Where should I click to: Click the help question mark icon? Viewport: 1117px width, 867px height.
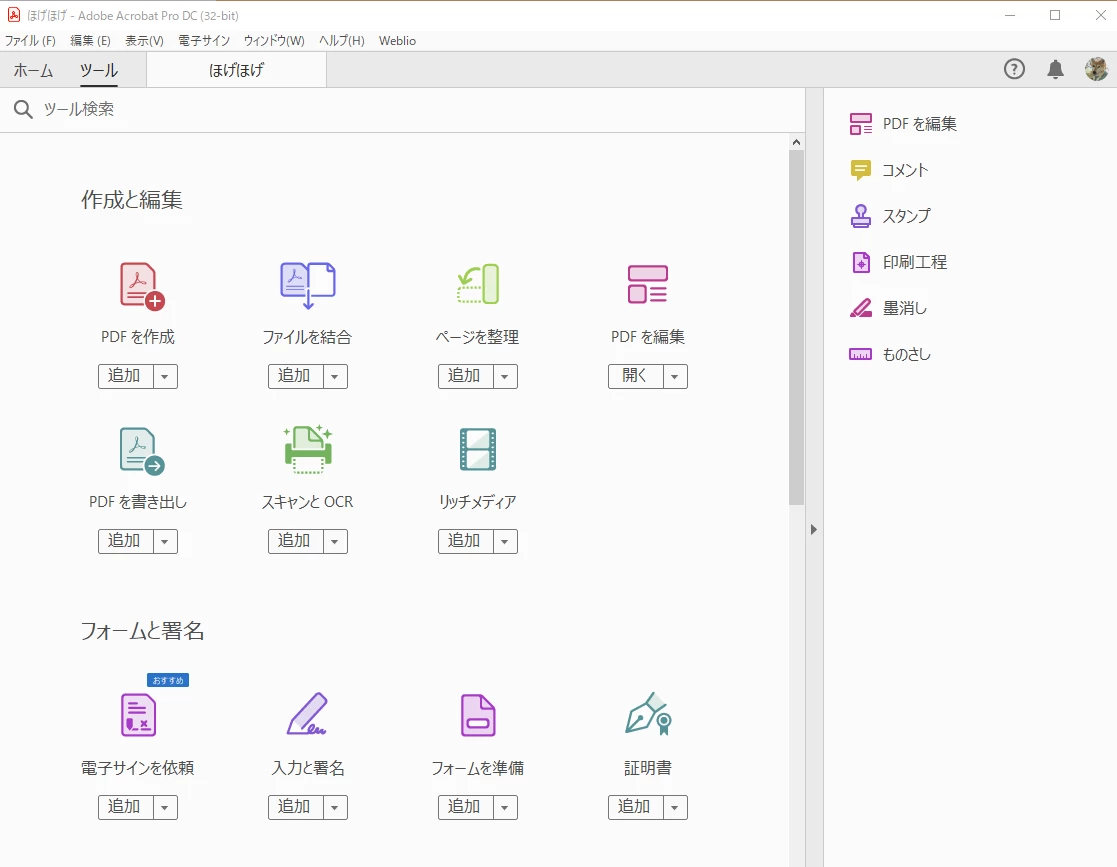(x=1014, y=69)
